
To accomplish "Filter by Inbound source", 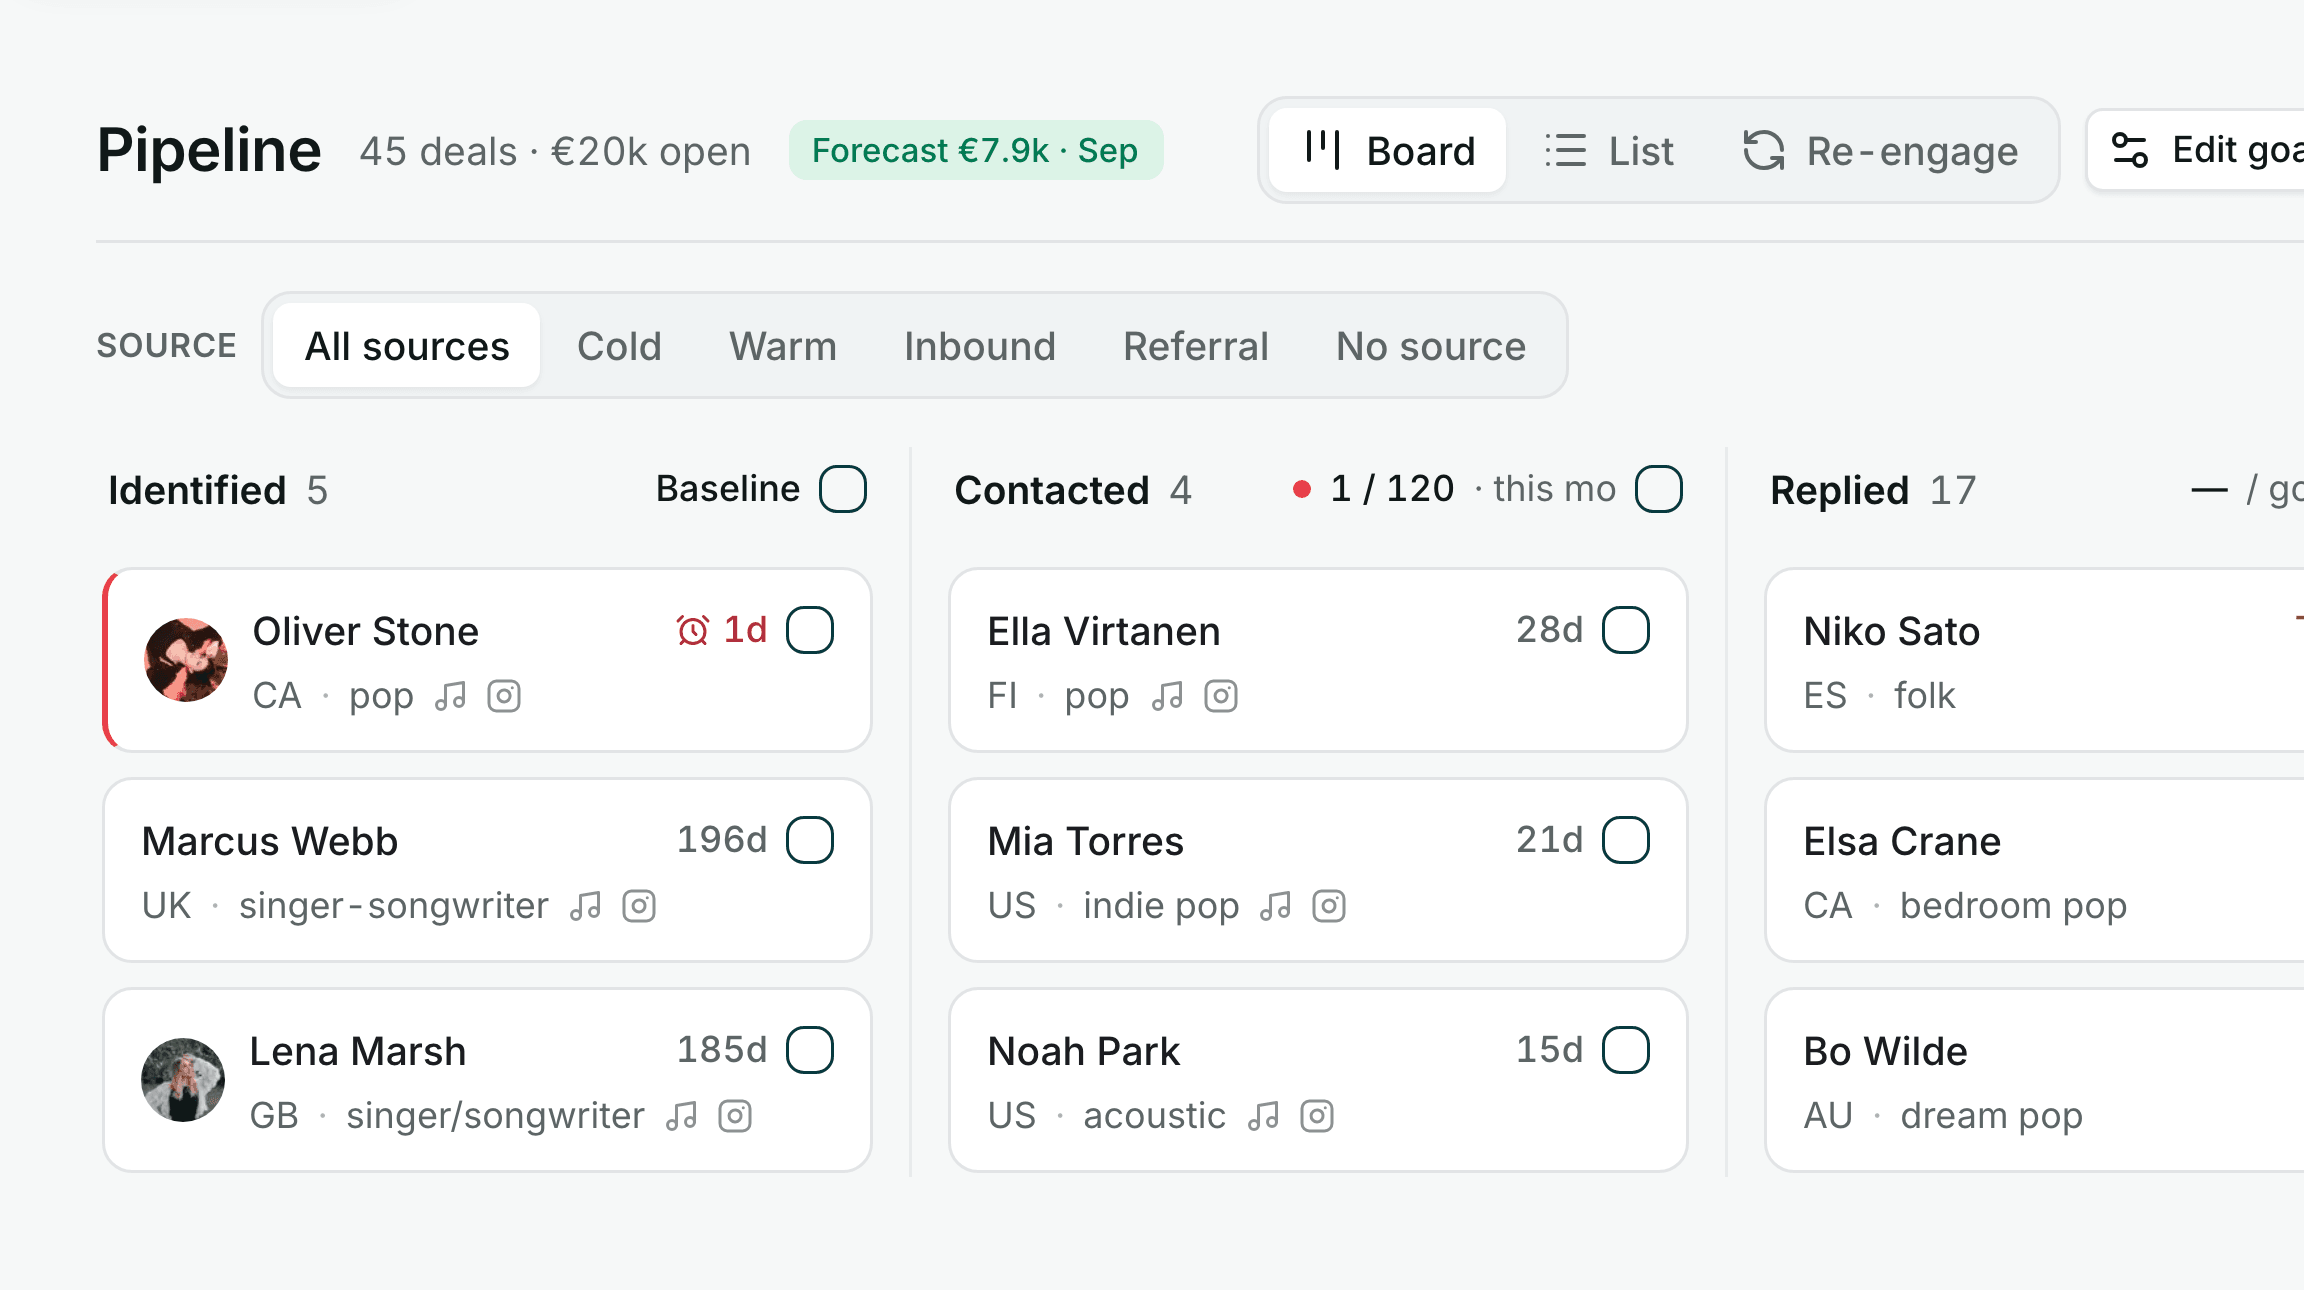I will 980,346.
